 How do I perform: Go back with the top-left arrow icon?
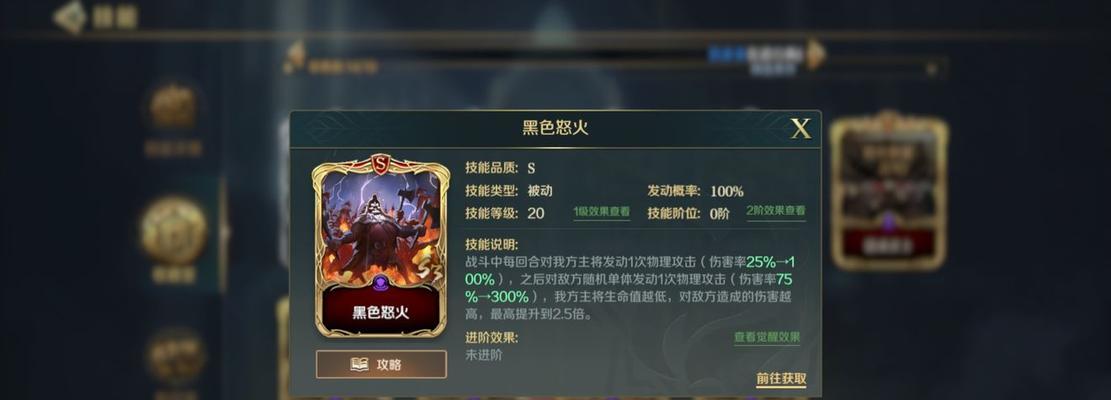coord(70,18)
